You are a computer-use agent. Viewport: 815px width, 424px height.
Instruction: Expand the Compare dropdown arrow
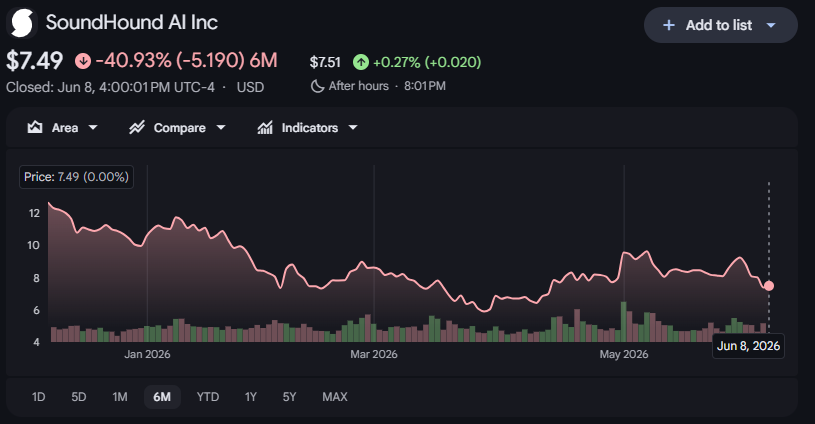click(x=221, y=127)
